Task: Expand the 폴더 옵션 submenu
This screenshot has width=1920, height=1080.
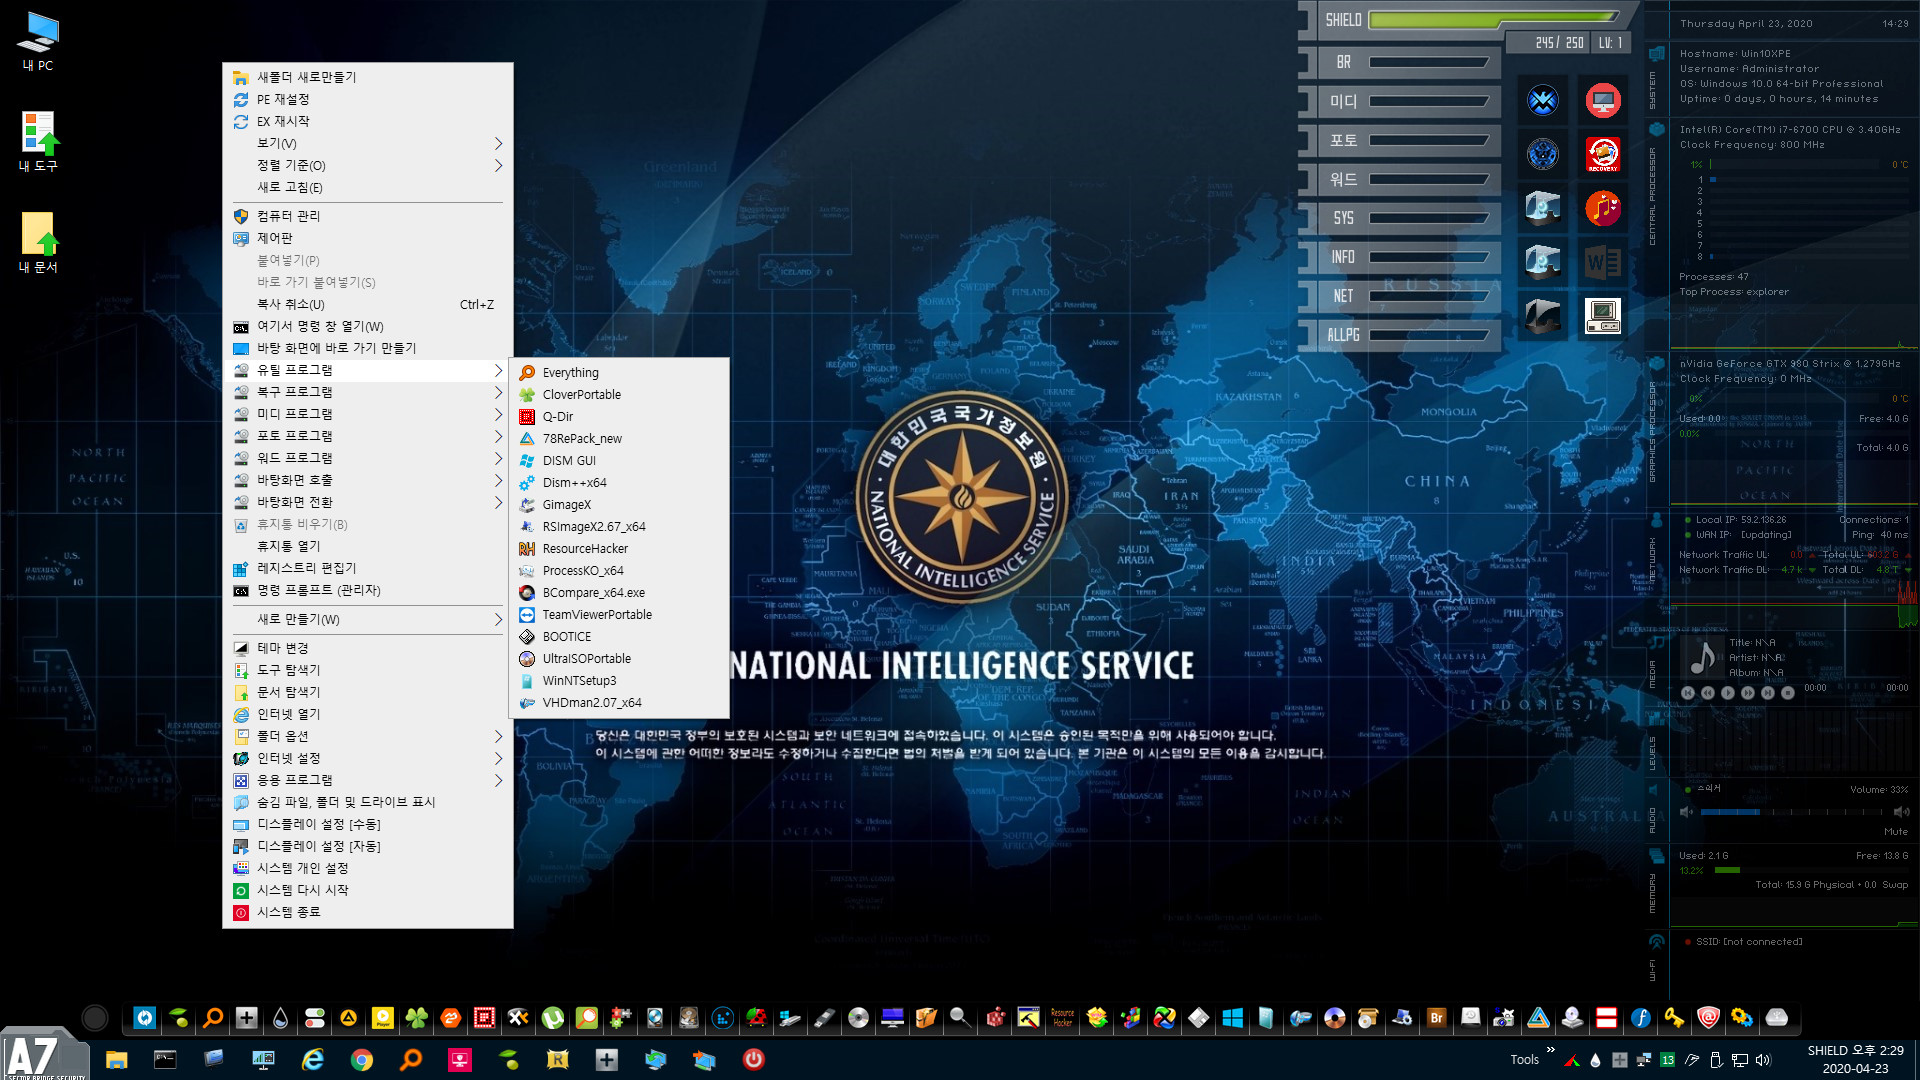Action: [367, 735]
